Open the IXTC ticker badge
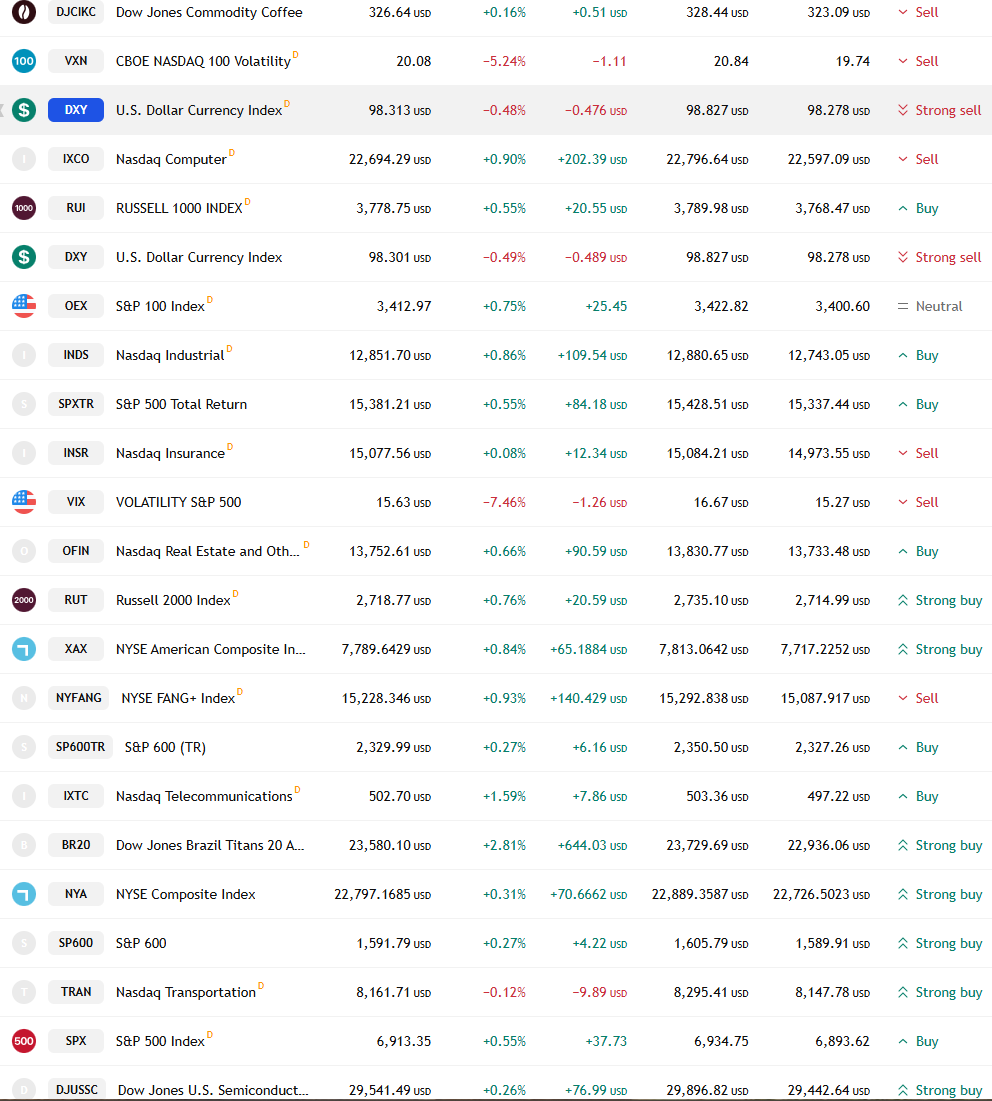The height and width of the screenshot is (1101, 992). click(76, 796)
